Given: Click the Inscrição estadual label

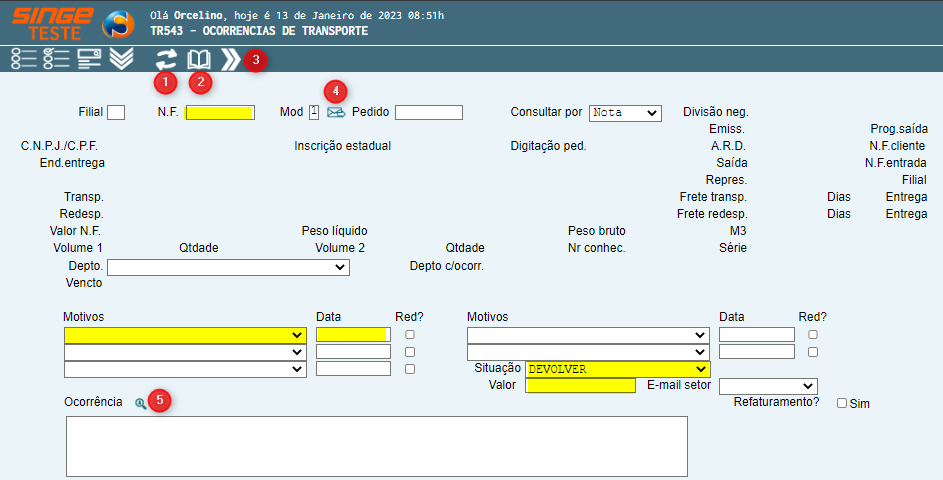Looking at the screenshot, I should [343, 146].
